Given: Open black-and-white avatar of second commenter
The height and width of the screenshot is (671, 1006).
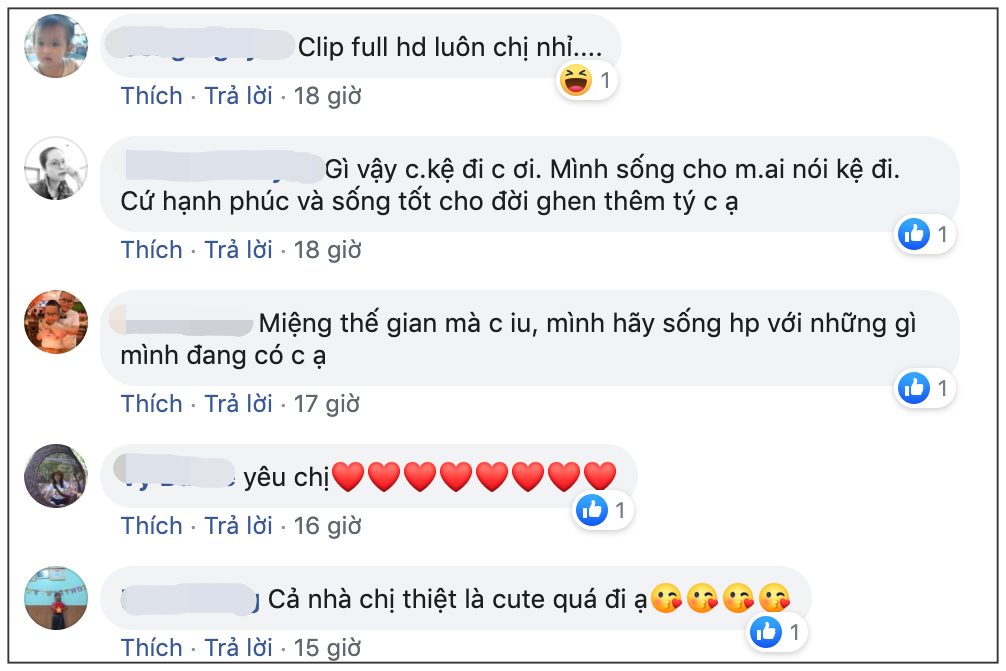Looking at the screenshot, I should coord(56,168).
